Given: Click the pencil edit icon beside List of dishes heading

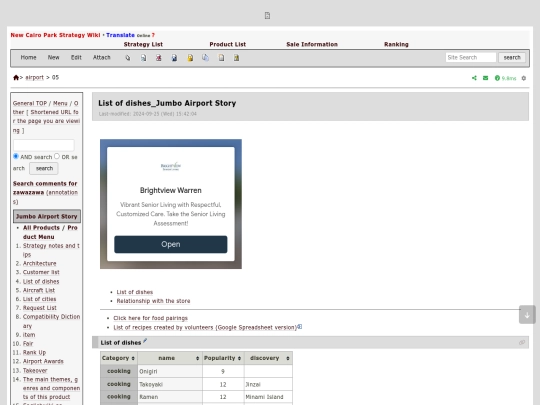Looking at the screenshot, I should (145, 341).
